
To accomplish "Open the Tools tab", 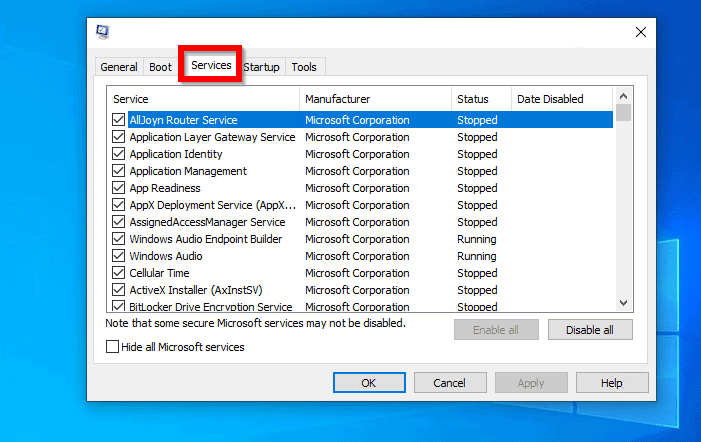I will [304, 67].
